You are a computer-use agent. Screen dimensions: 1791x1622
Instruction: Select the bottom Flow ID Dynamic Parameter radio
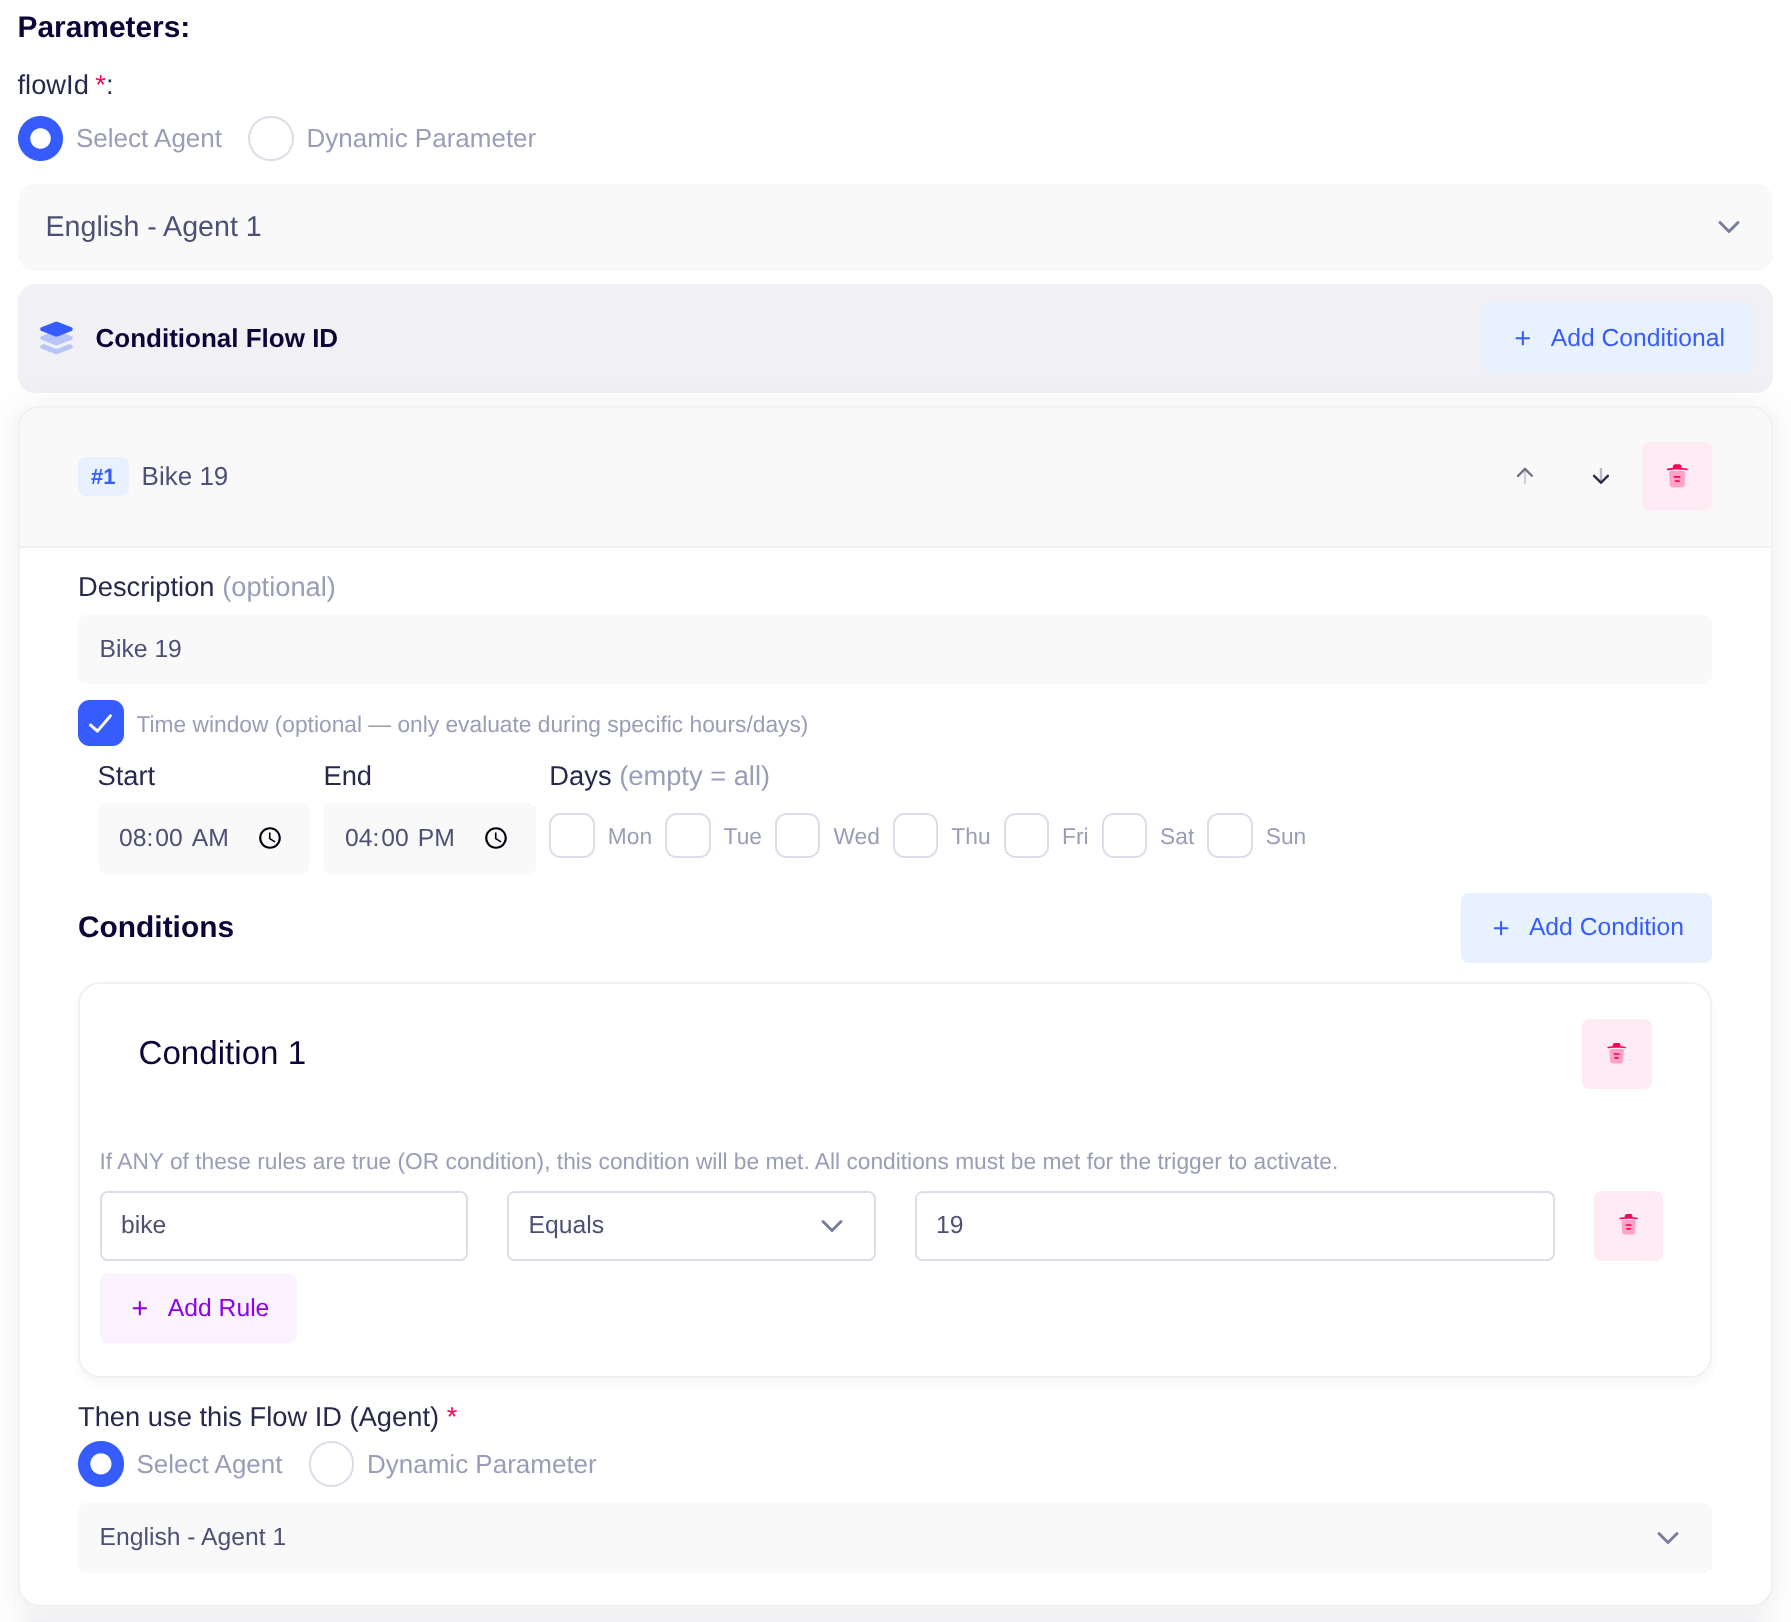click(331, 1464)
